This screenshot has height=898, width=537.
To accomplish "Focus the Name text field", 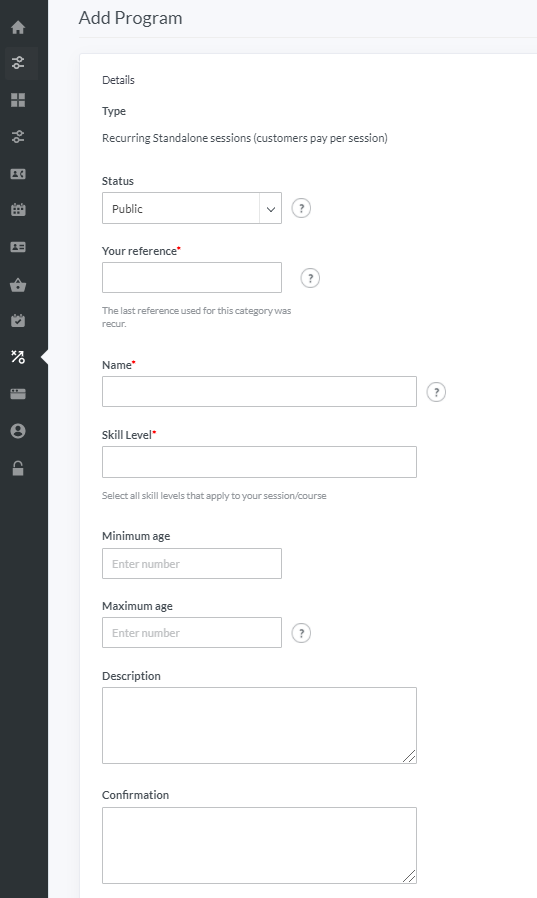I will tap(259, 392).
